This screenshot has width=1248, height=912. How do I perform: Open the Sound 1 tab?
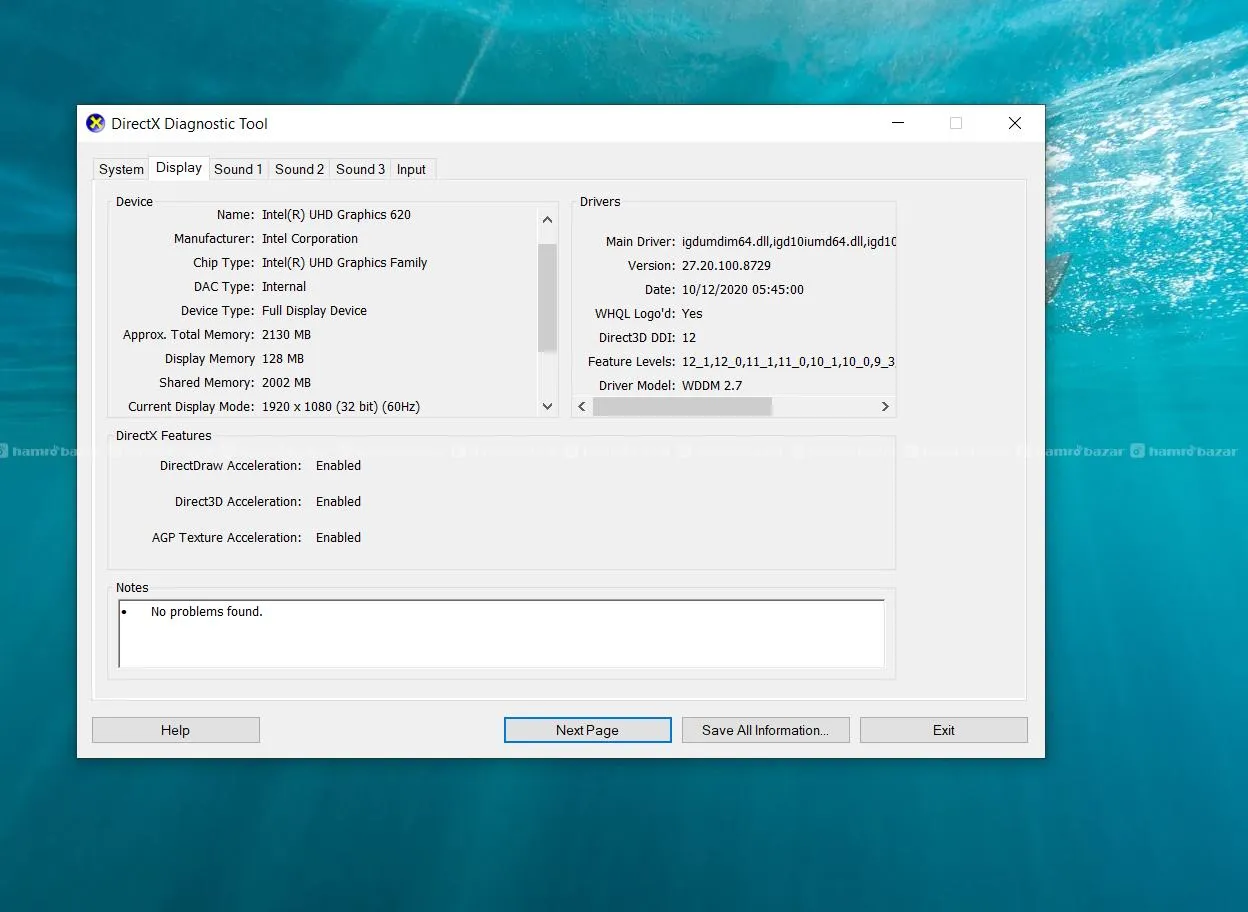(238, 169)
